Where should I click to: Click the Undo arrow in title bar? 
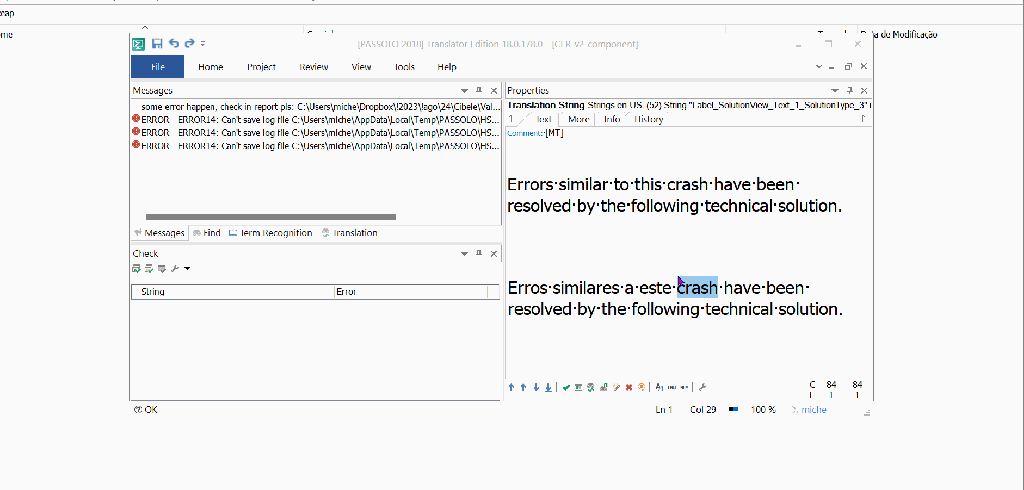pos(174,43)
